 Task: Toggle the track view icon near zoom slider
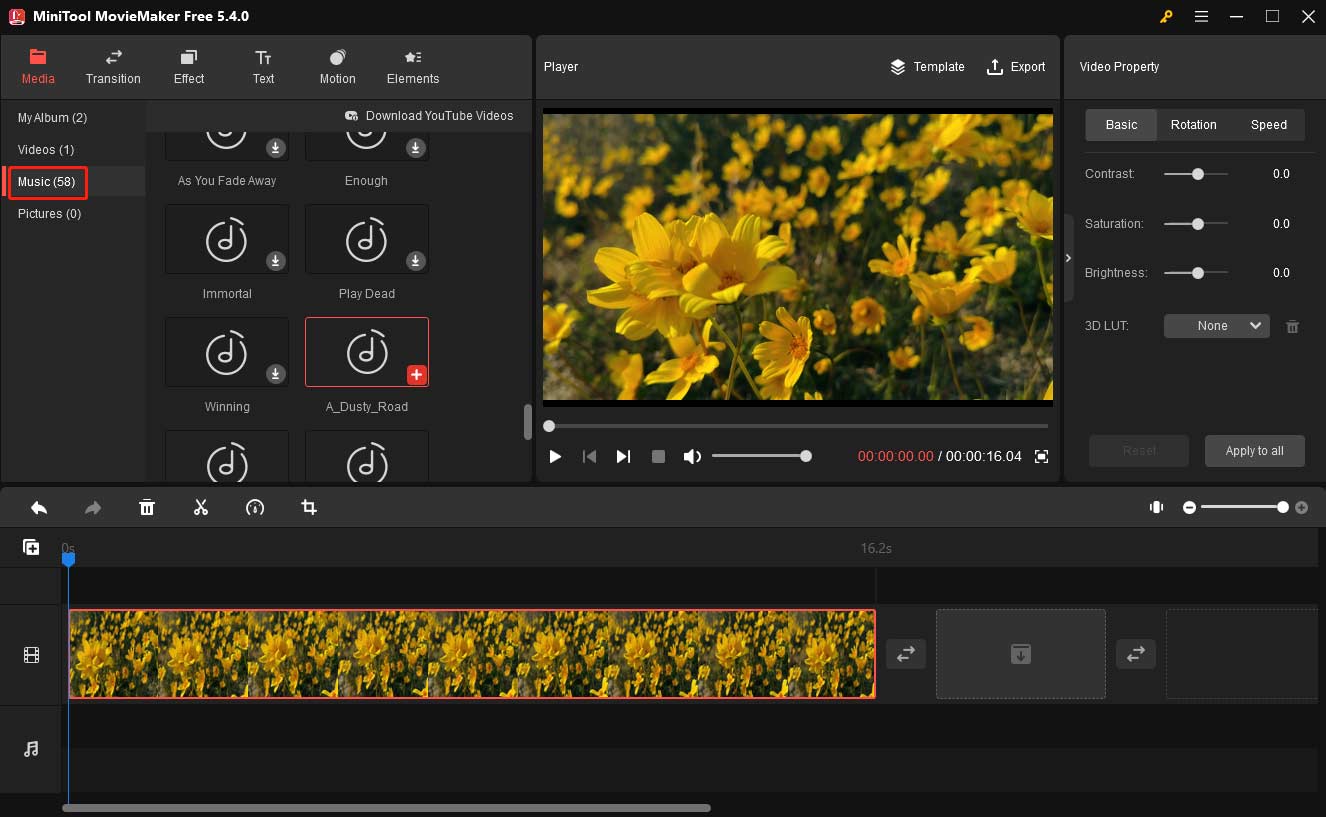tap(1156, 507)
